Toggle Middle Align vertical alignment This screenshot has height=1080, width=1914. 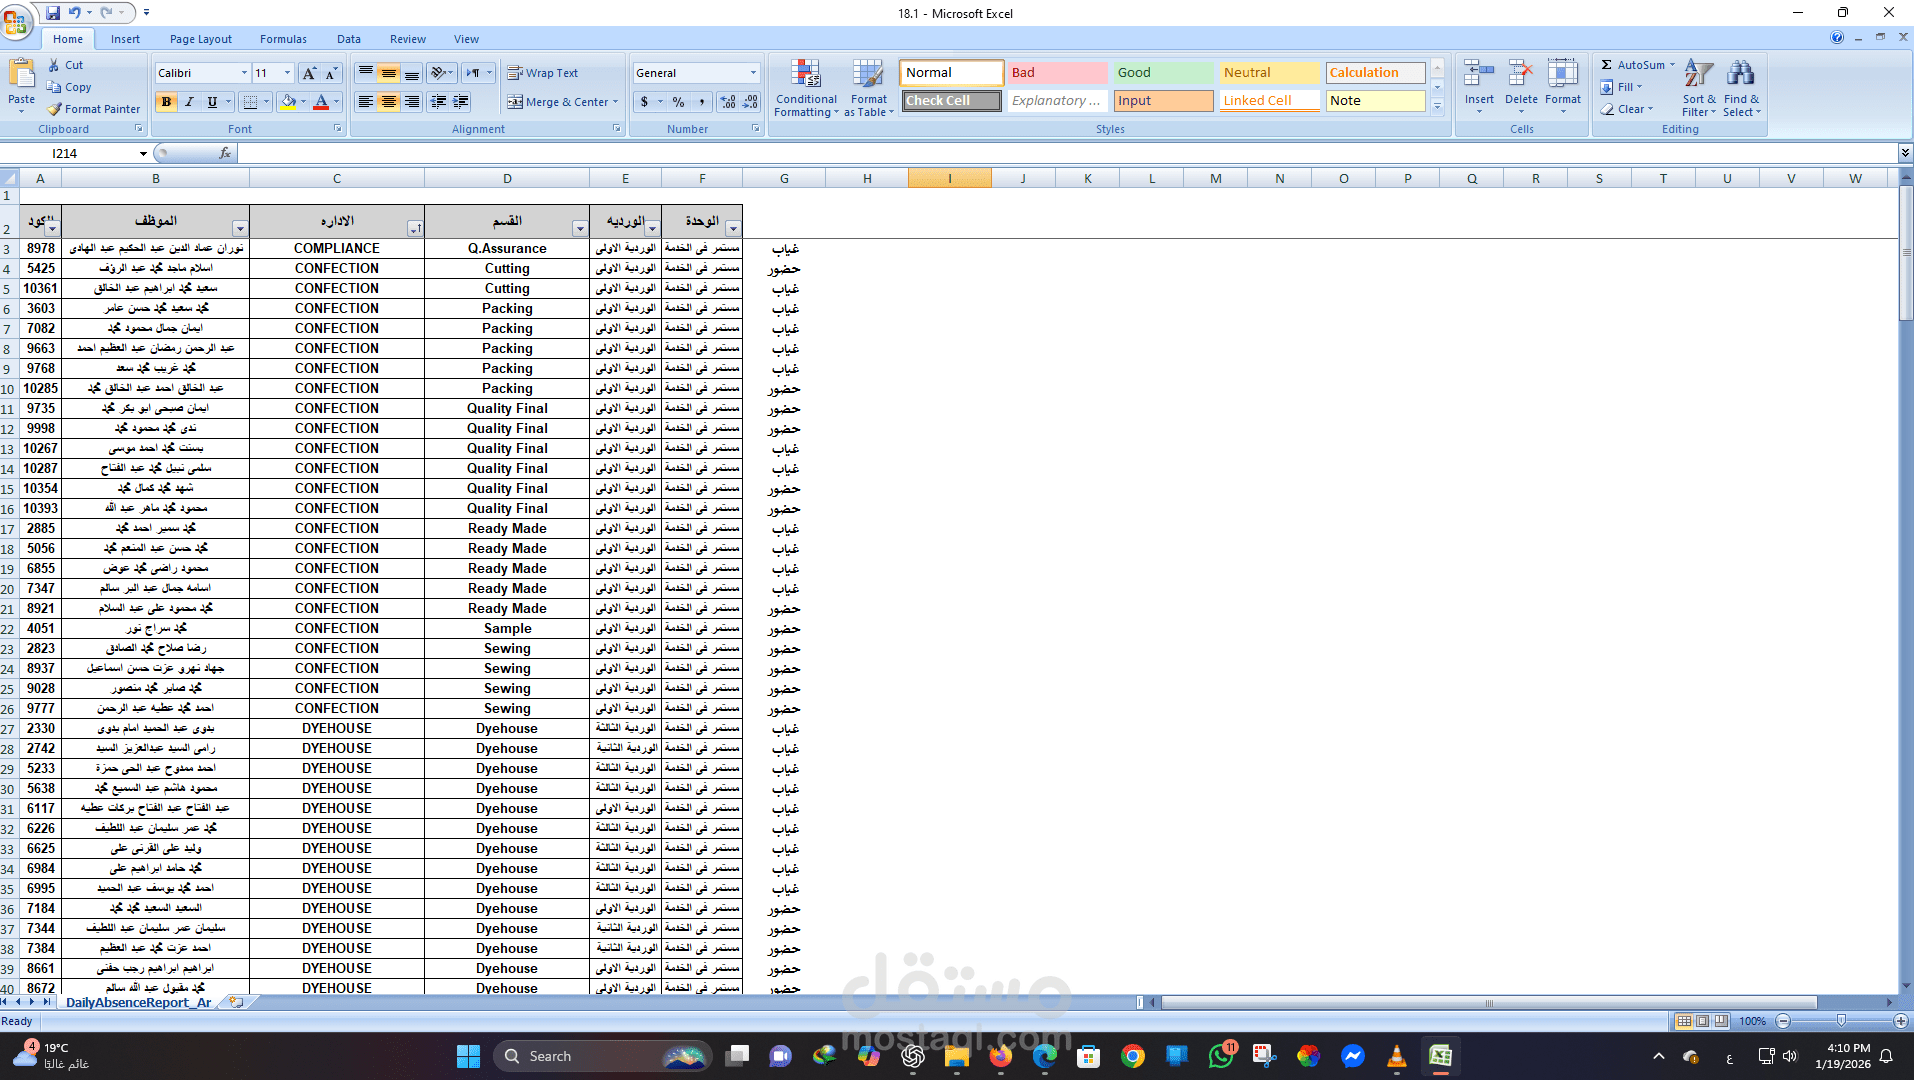389,73
